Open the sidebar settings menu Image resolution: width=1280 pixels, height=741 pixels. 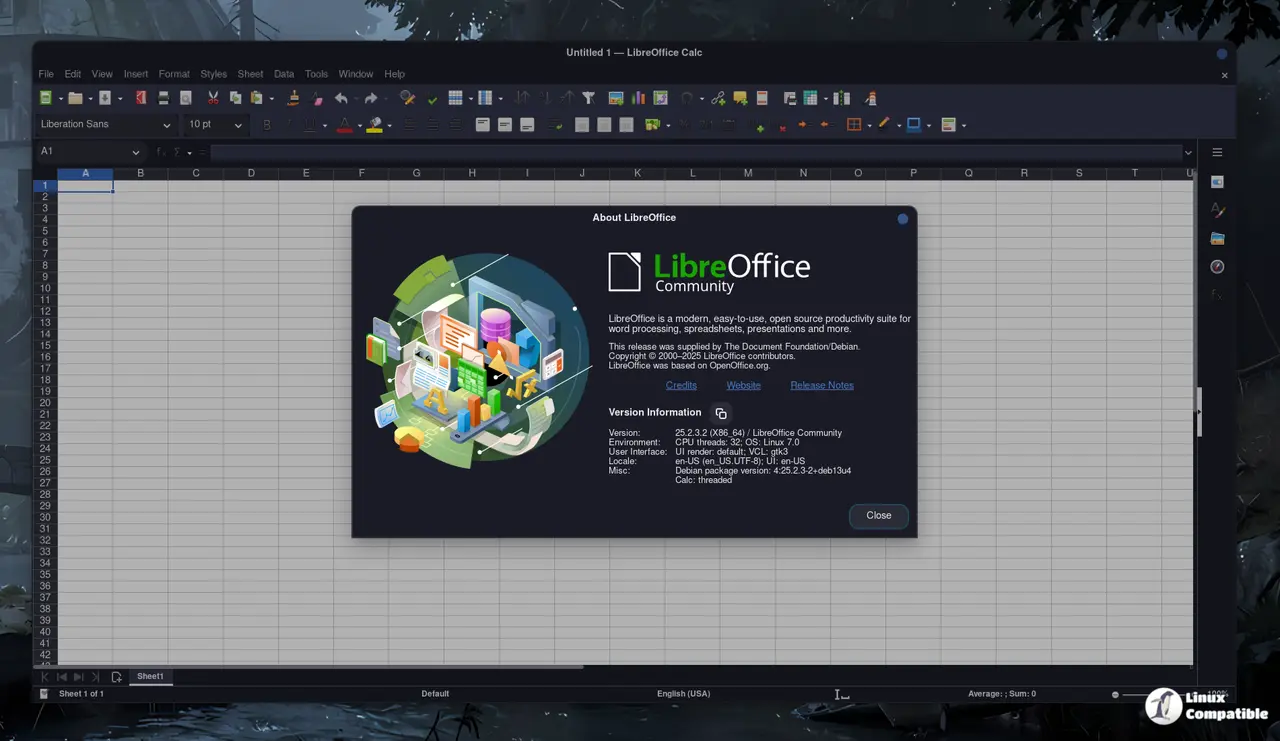1217,153
